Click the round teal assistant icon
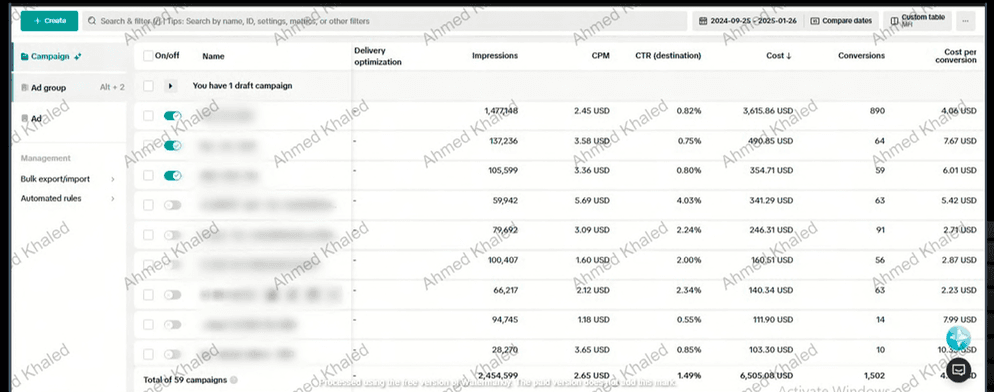Screen dimensions: 994x392 (958, 337)
